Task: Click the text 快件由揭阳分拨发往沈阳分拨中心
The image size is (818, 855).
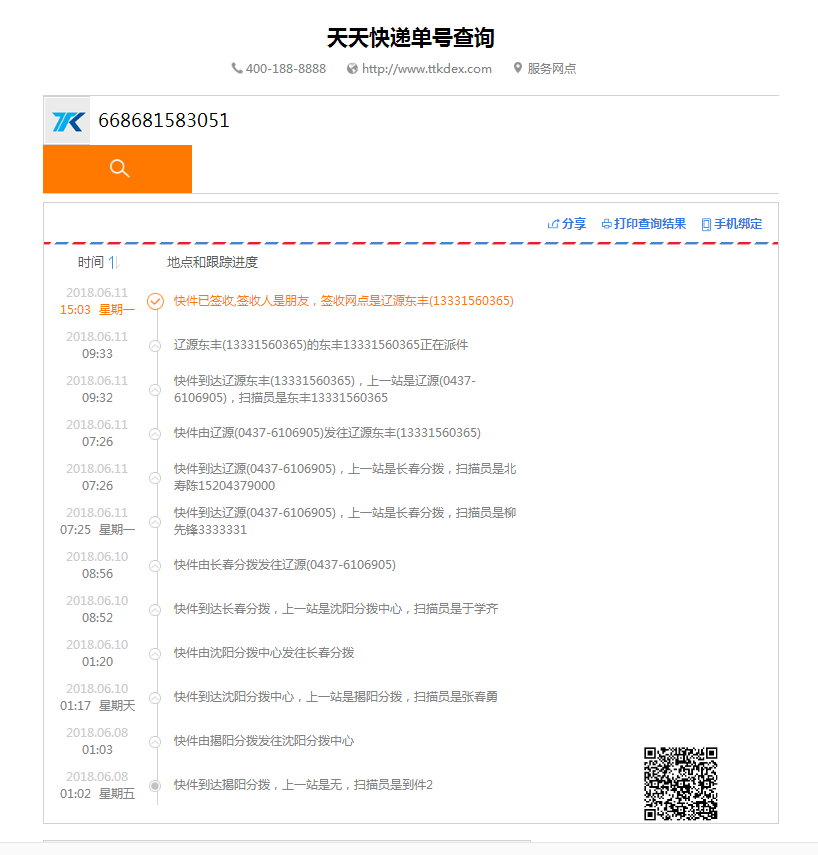Action: coord(264,740)
